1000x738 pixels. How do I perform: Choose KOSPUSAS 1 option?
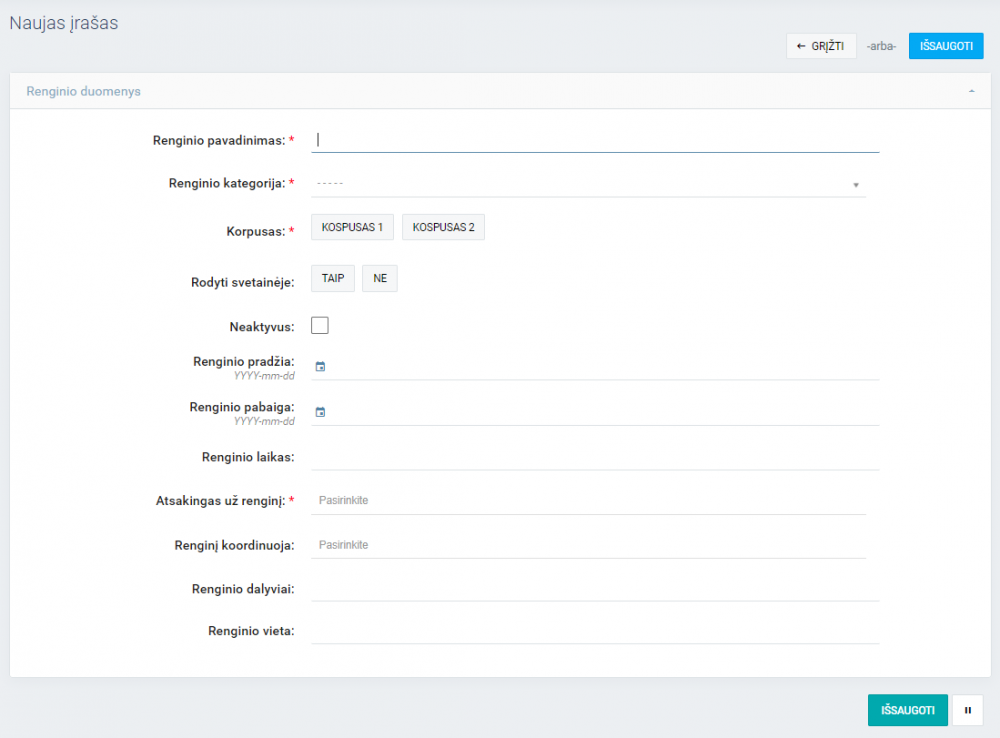coord(352,227)
